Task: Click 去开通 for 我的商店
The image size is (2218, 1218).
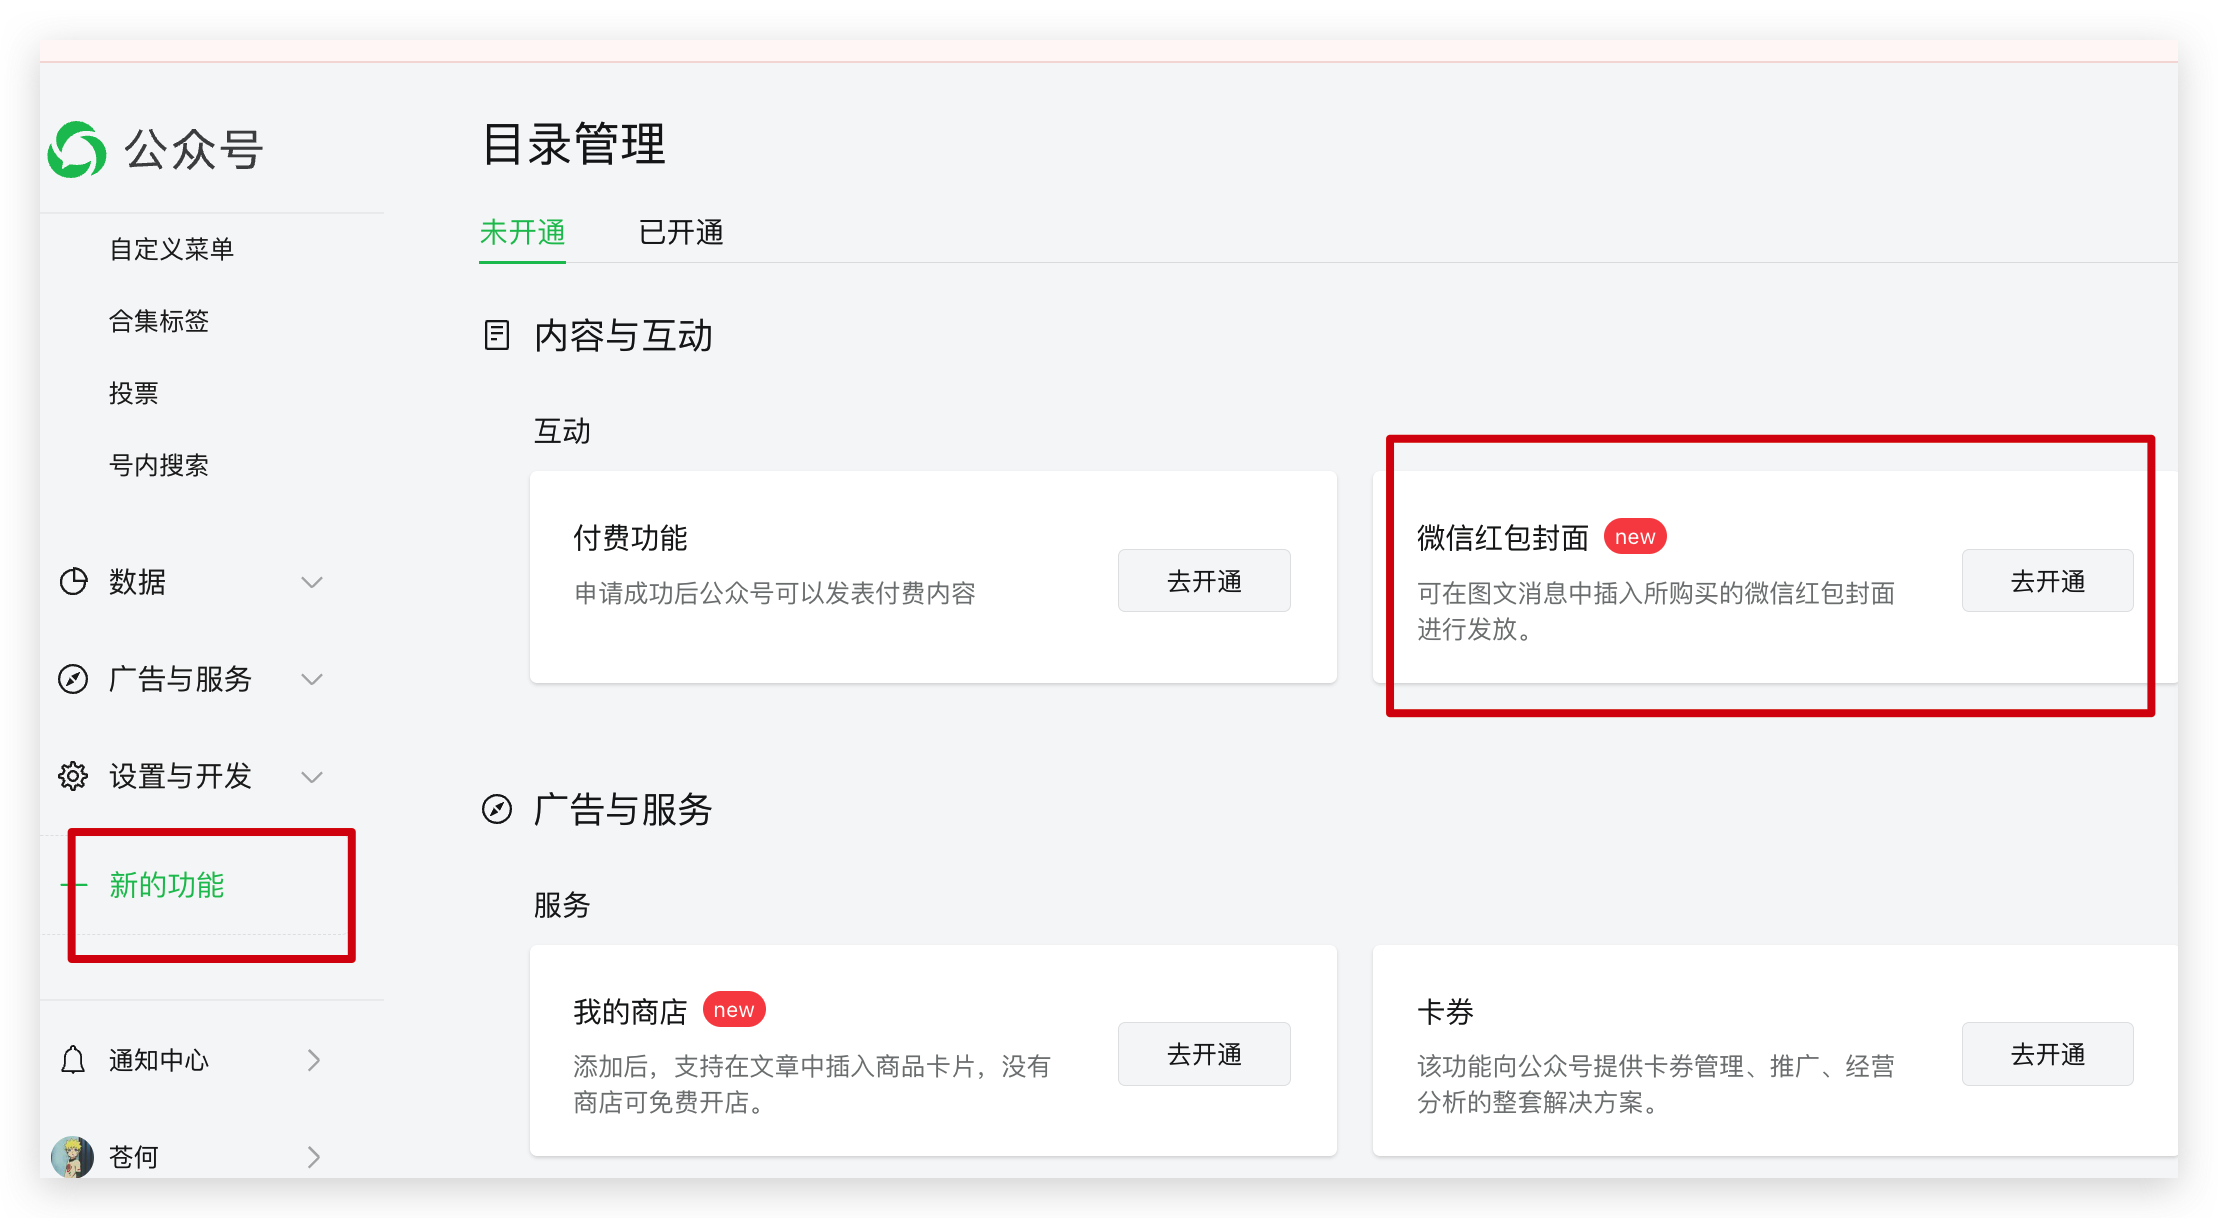Action: 1204,1054
